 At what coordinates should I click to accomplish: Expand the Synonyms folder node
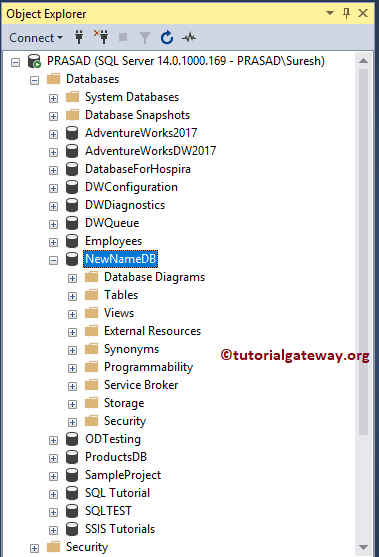click(72, 350)
